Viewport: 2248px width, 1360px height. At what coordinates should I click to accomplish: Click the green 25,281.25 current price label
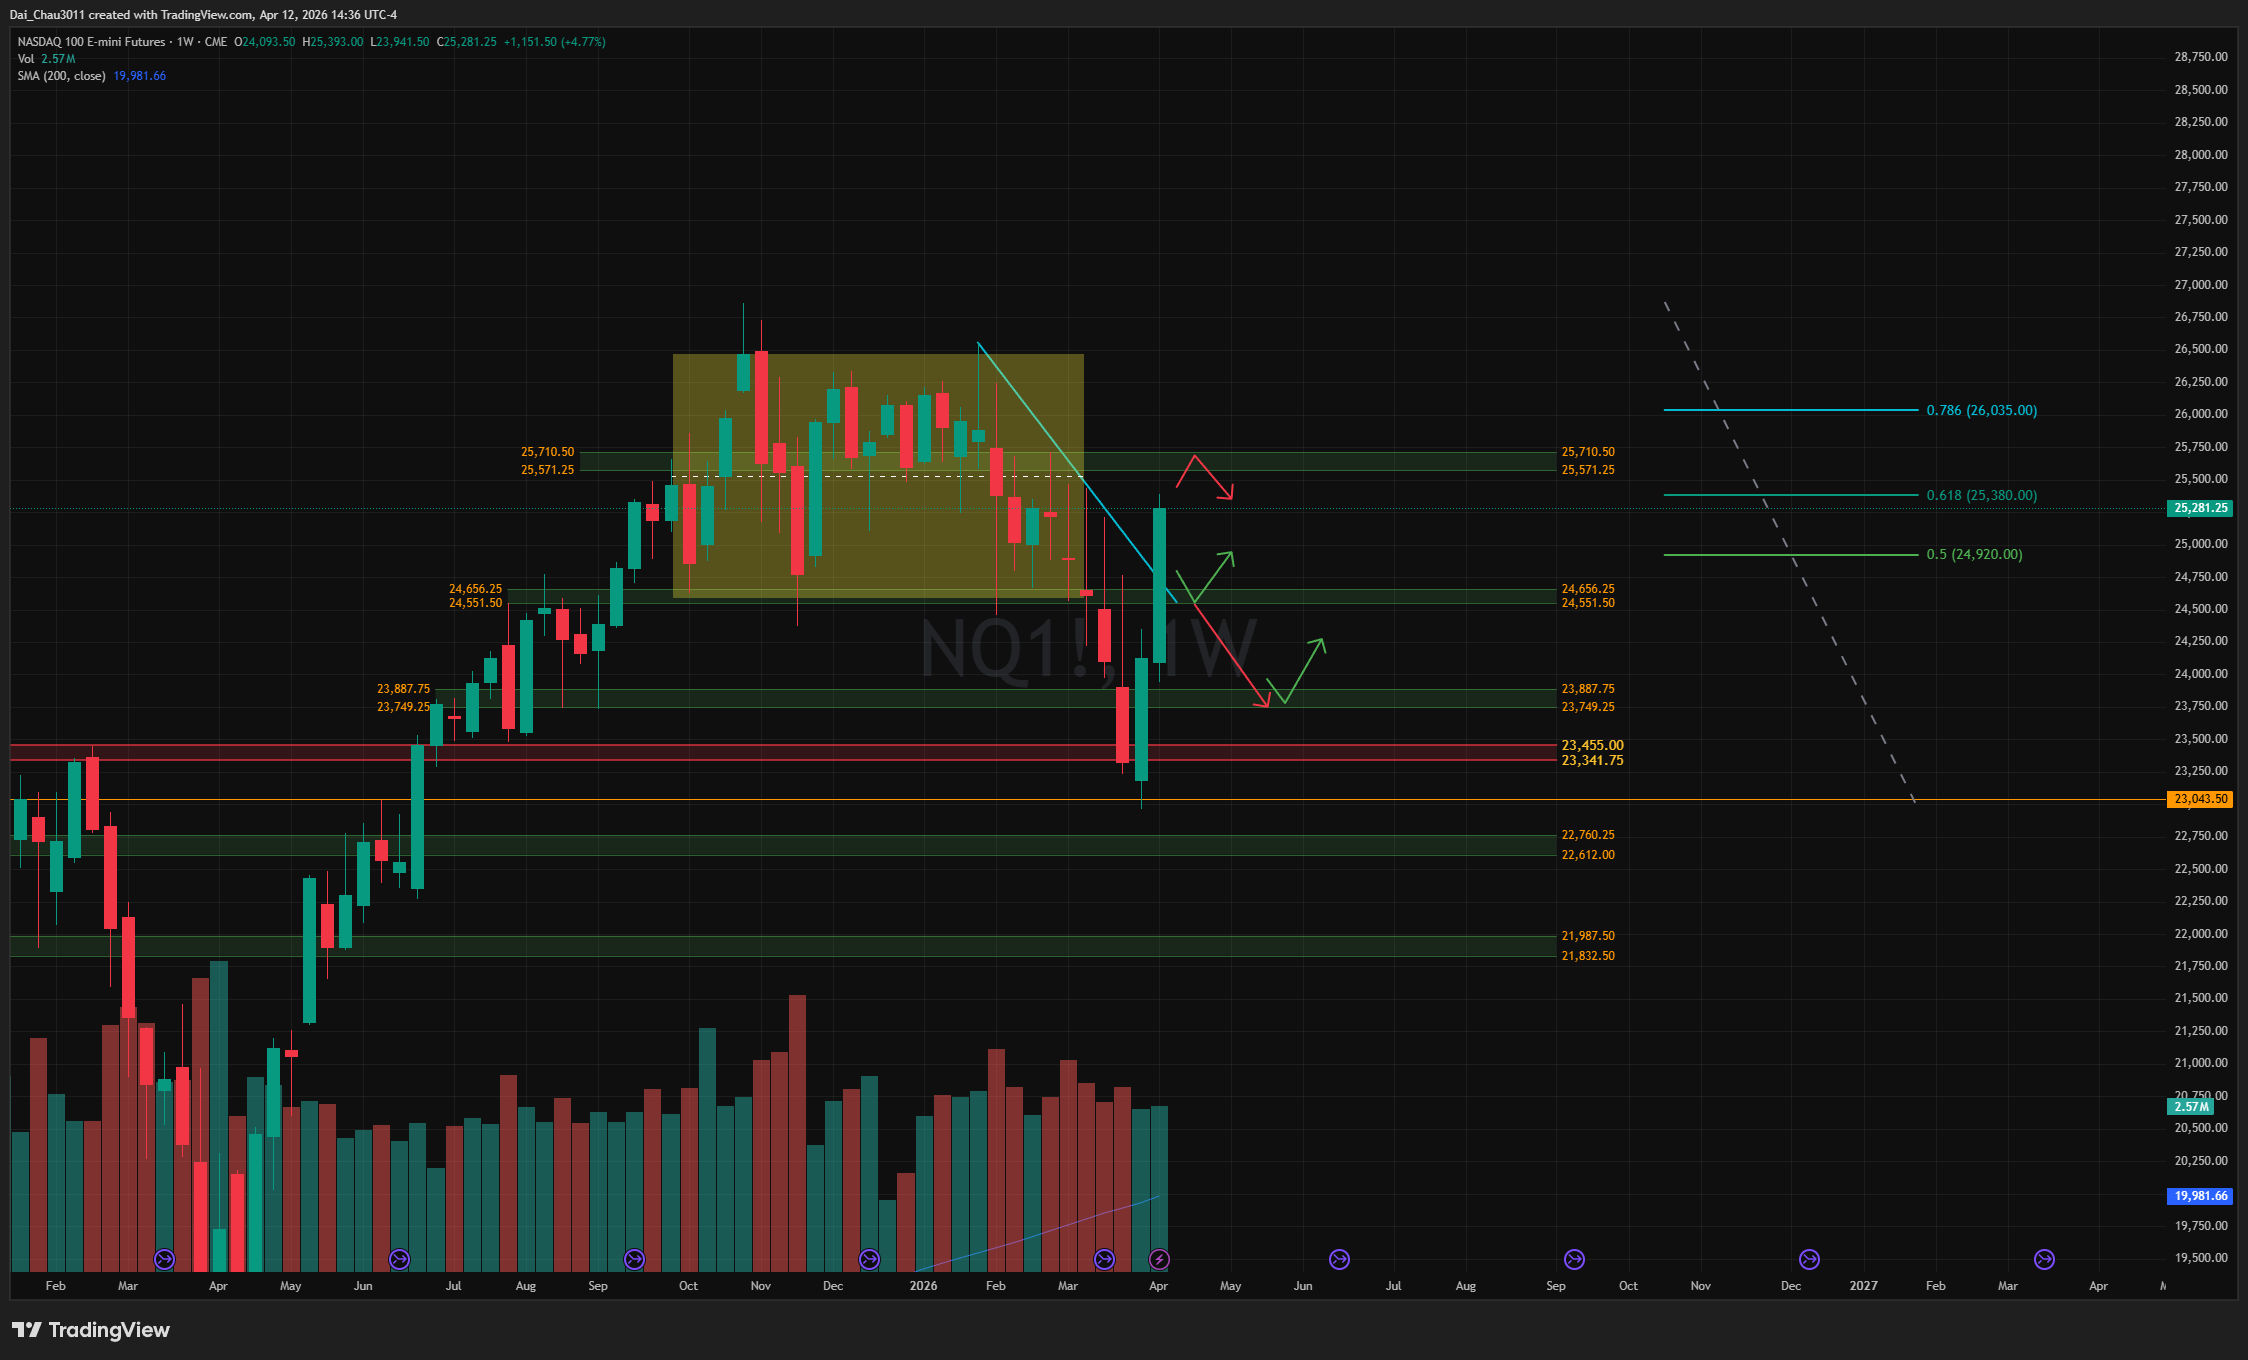click(2200, 508)
